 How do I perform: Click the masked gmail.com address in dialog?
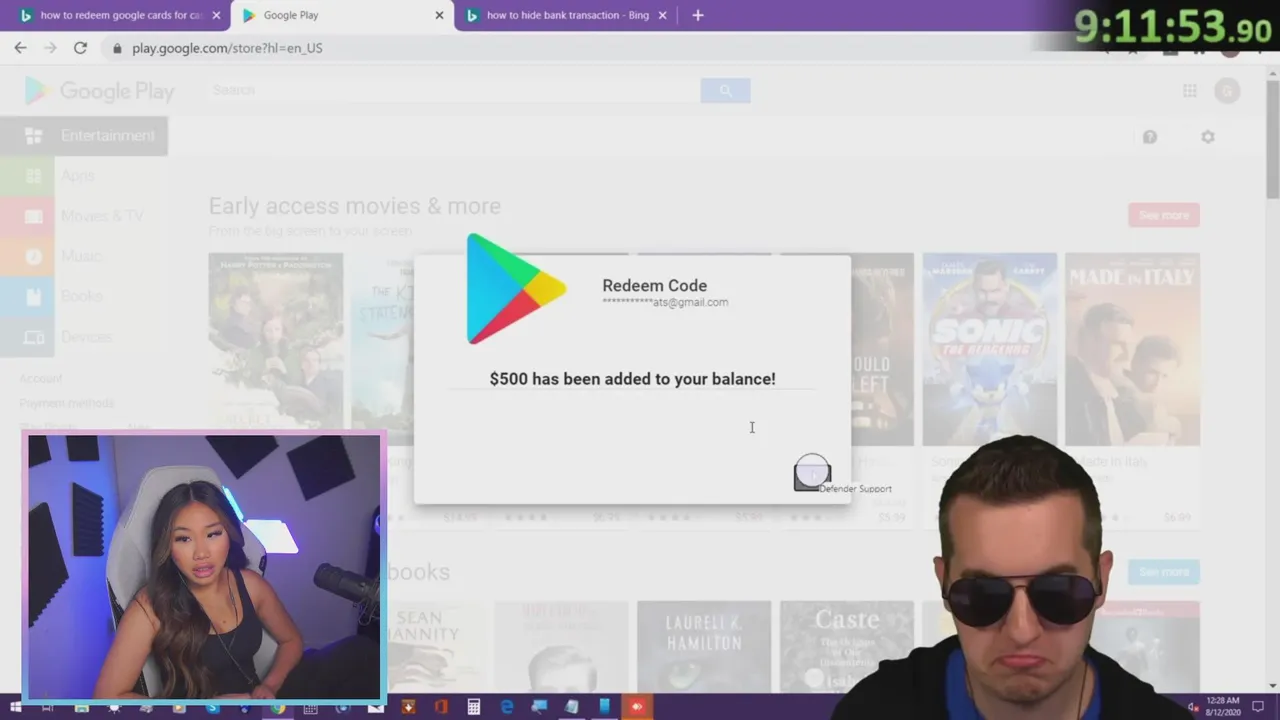pos(665,302)
